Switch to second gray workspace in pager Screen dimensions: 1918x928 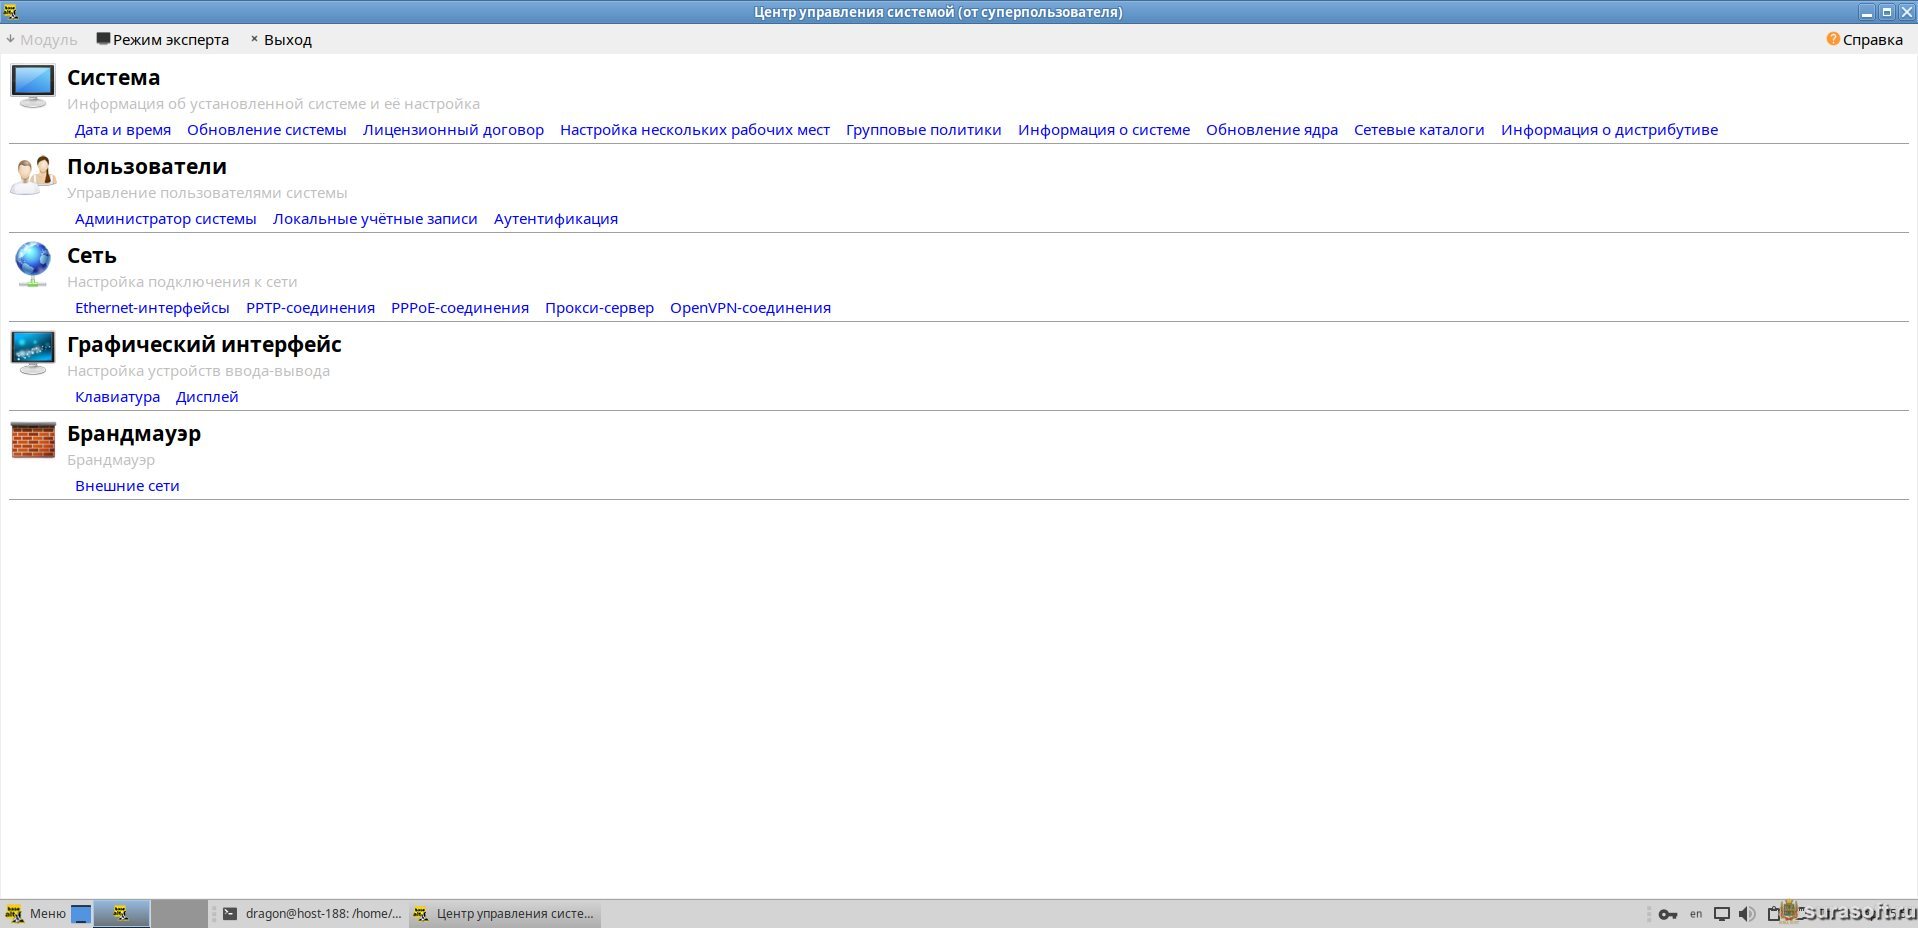(179, 913)
